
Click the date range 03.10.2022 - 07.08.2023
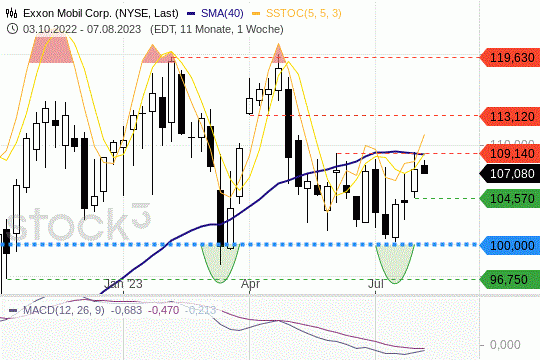(x=82, y=29)
